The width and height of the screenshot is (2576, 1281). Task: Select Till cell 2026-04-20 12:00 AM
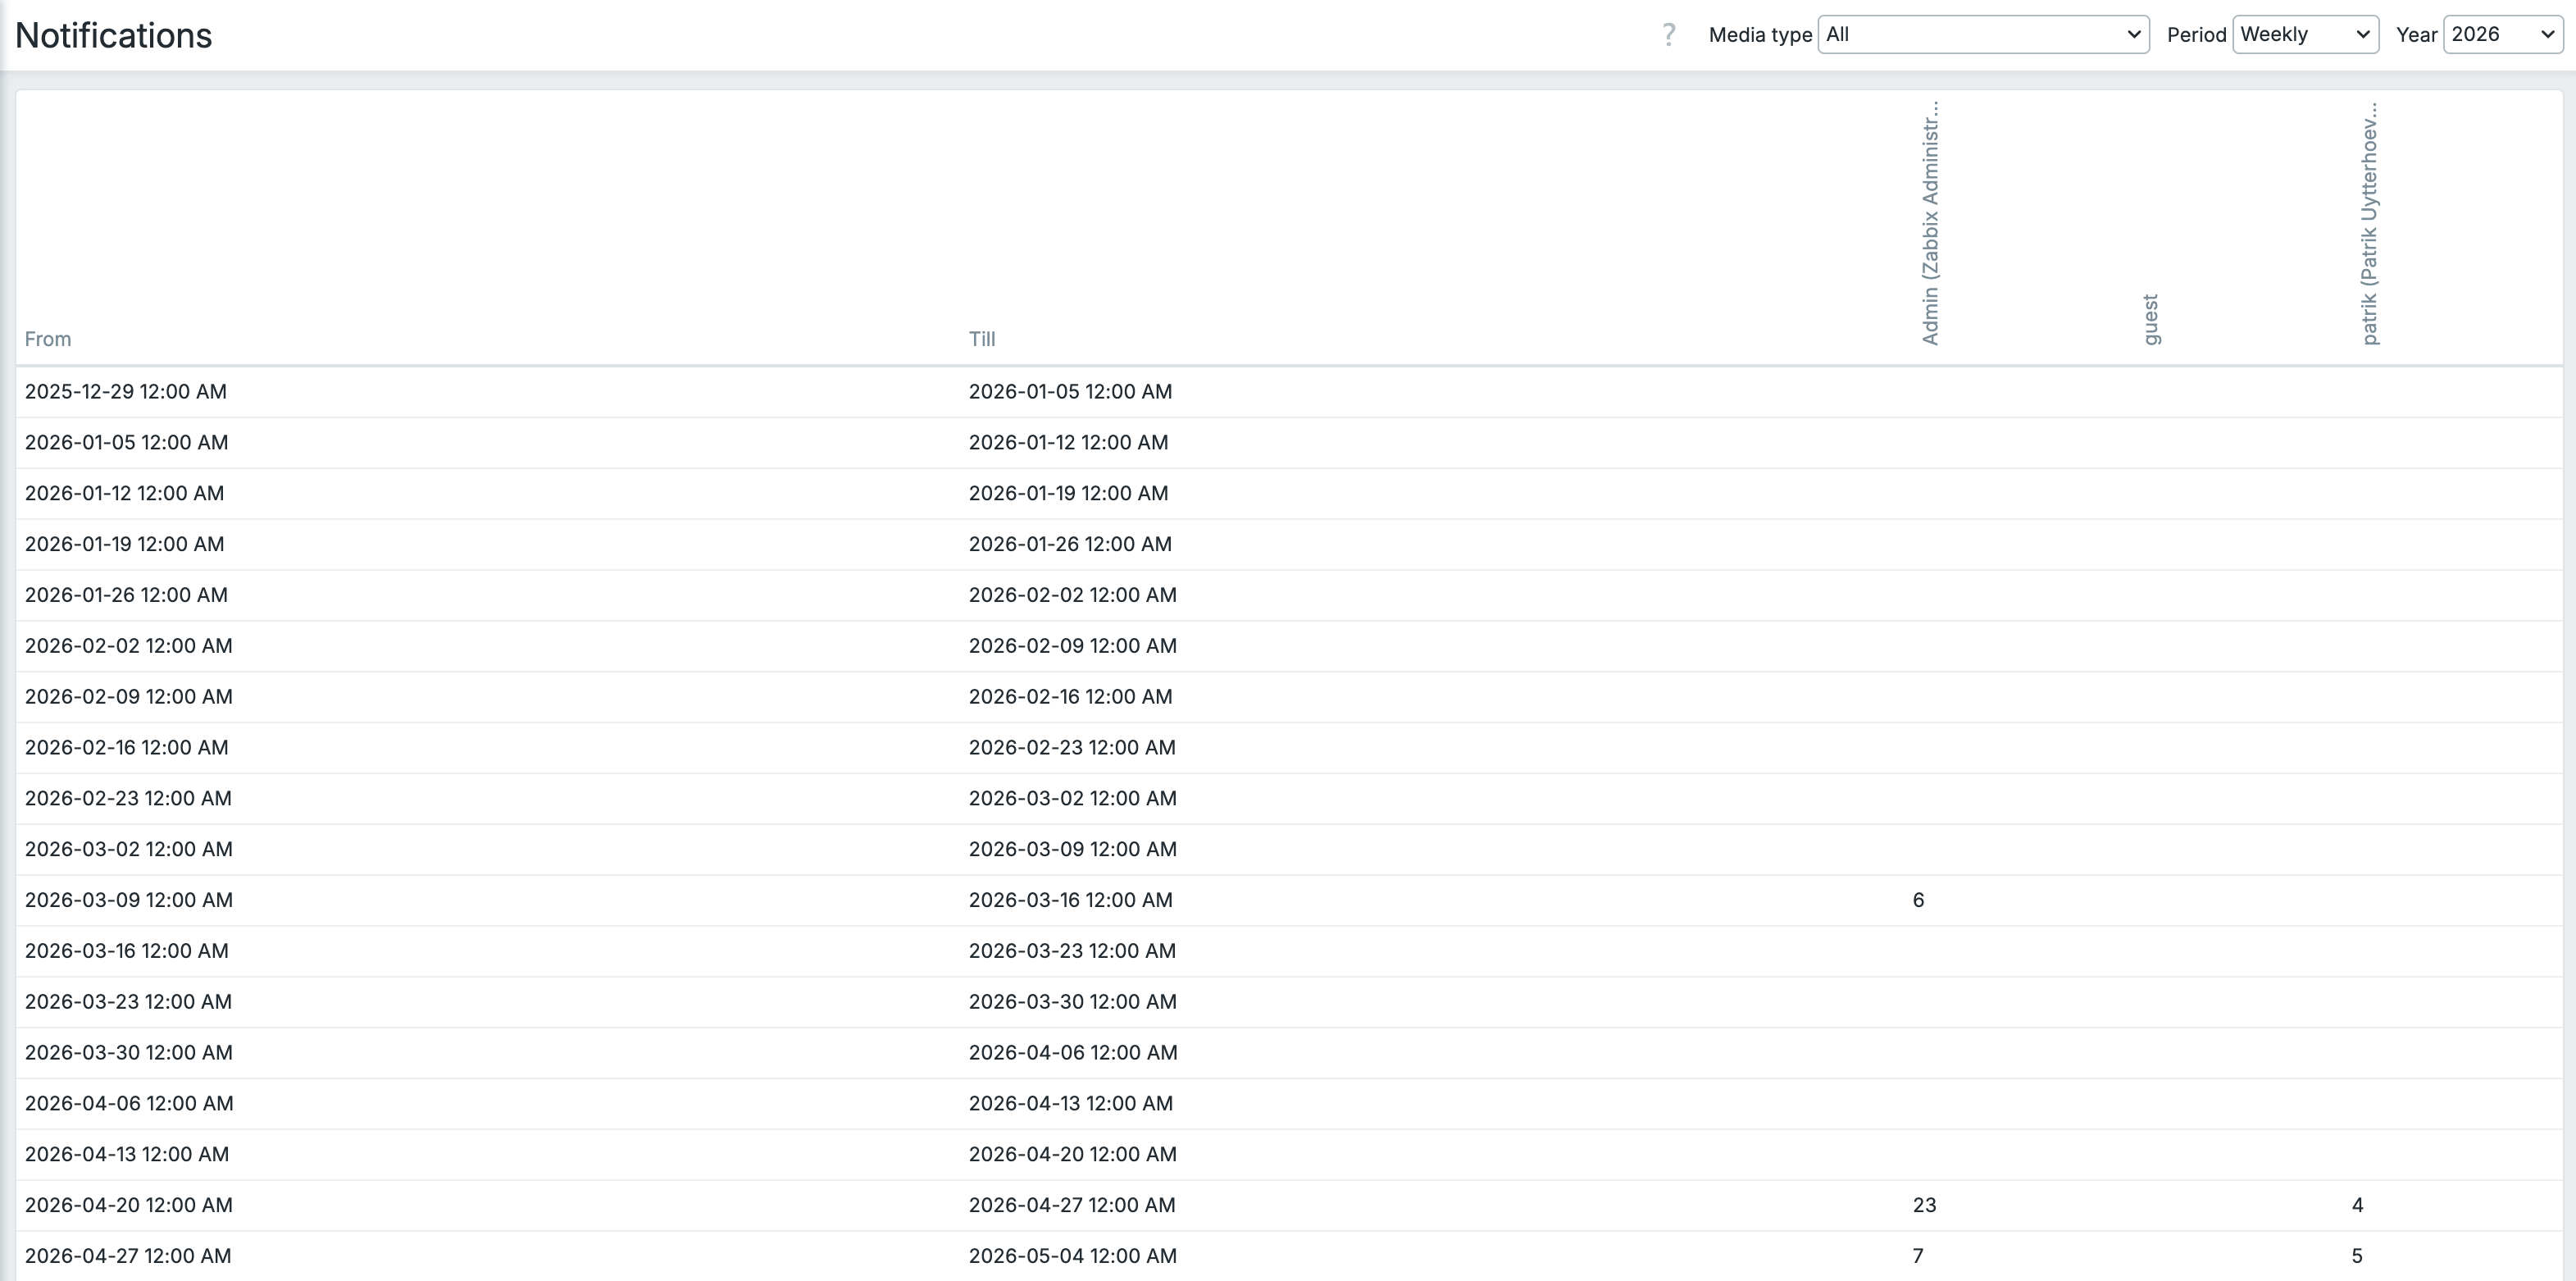pos(1073,1155)
